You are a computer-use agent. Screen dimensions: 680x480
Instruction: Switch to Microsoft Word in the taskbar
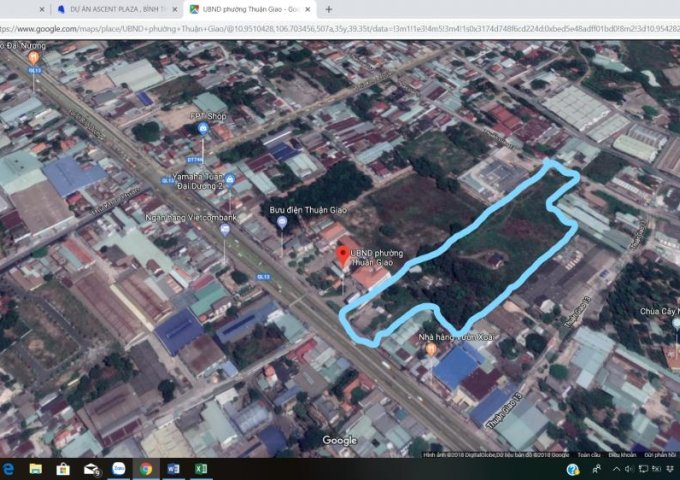point(173,469)
